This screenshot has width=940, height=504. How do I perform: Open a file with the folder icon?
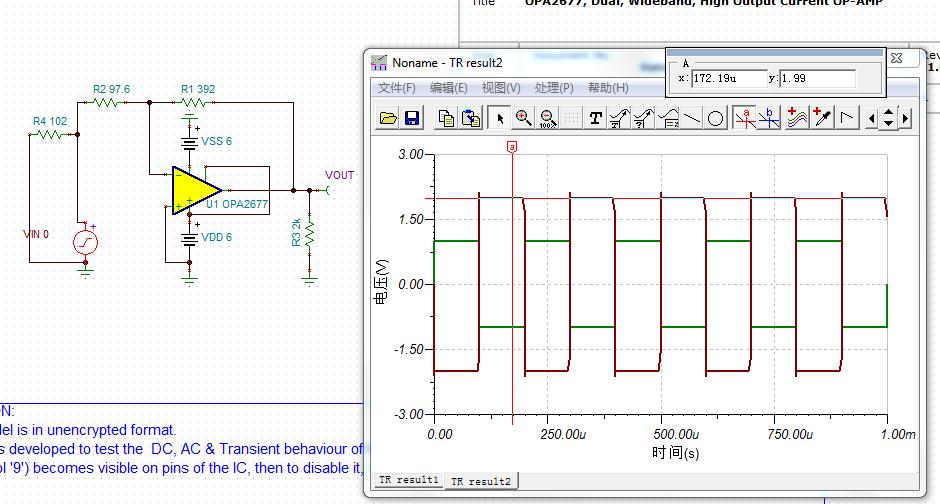(x=388, y=118)
